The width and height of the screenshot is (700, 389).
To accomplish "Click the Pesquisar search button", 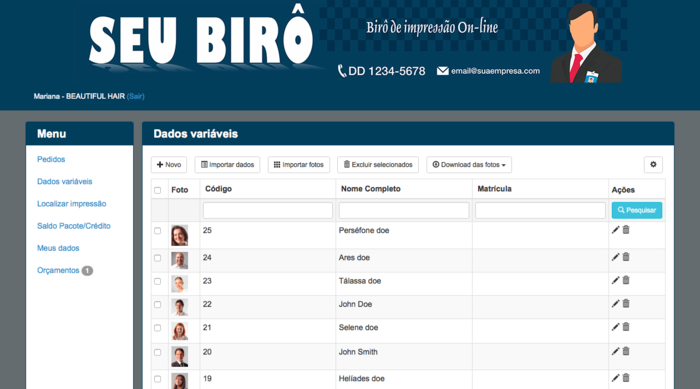I will [x=637, y=210].
